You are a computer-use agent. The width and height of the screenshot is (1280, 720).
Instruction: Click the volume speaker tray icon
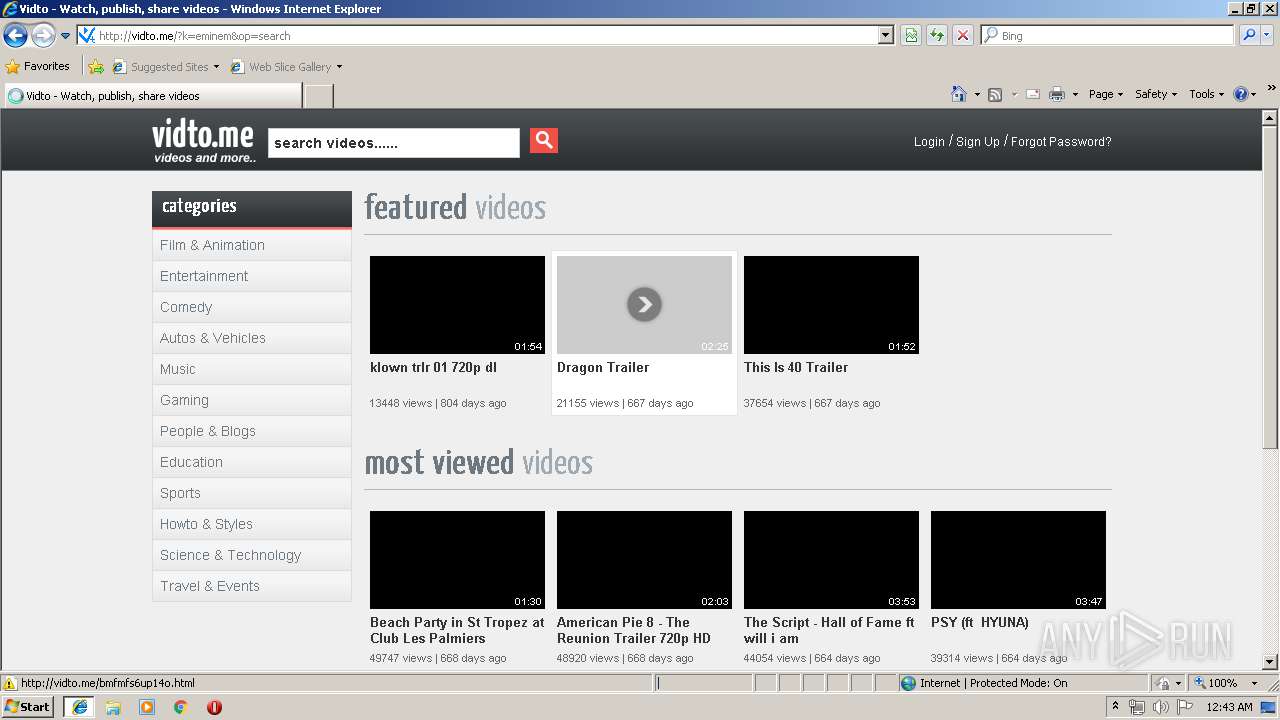(x=1160, y=707)
